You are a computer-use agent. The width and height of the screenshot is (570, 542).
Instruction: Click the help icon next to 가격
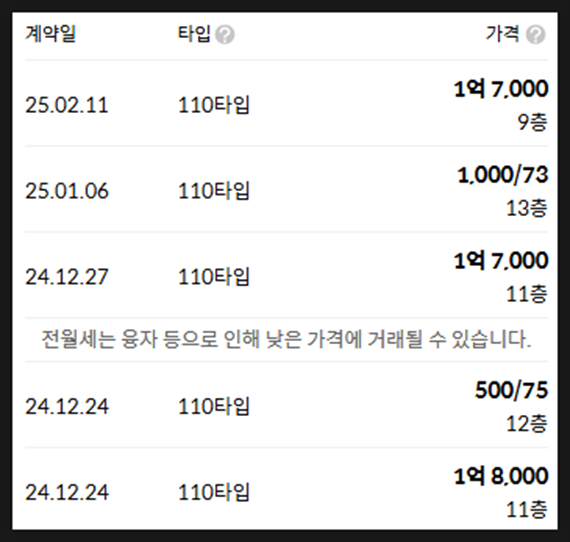pyautogui.click(x=535, y=35)
